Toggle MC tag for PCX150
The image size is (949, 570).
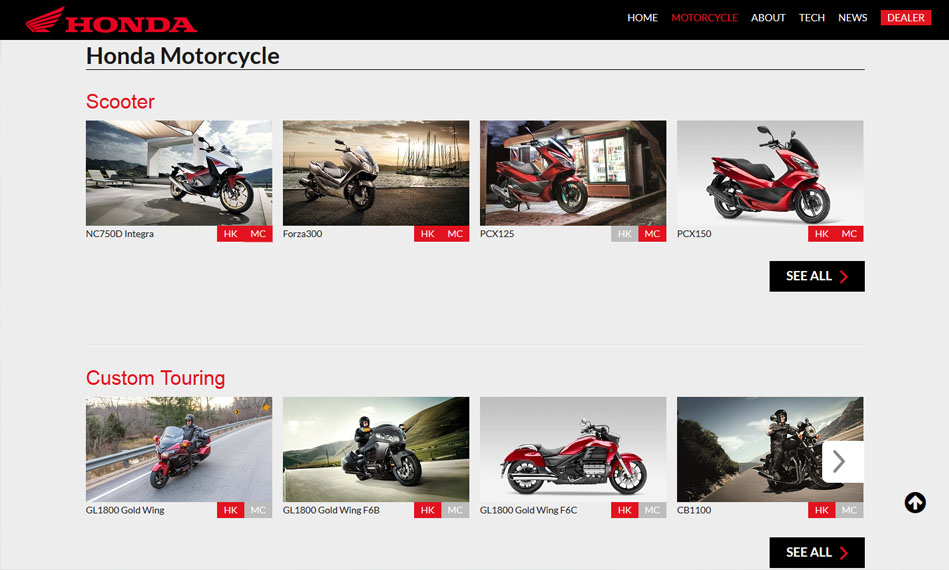coord(849,234)
